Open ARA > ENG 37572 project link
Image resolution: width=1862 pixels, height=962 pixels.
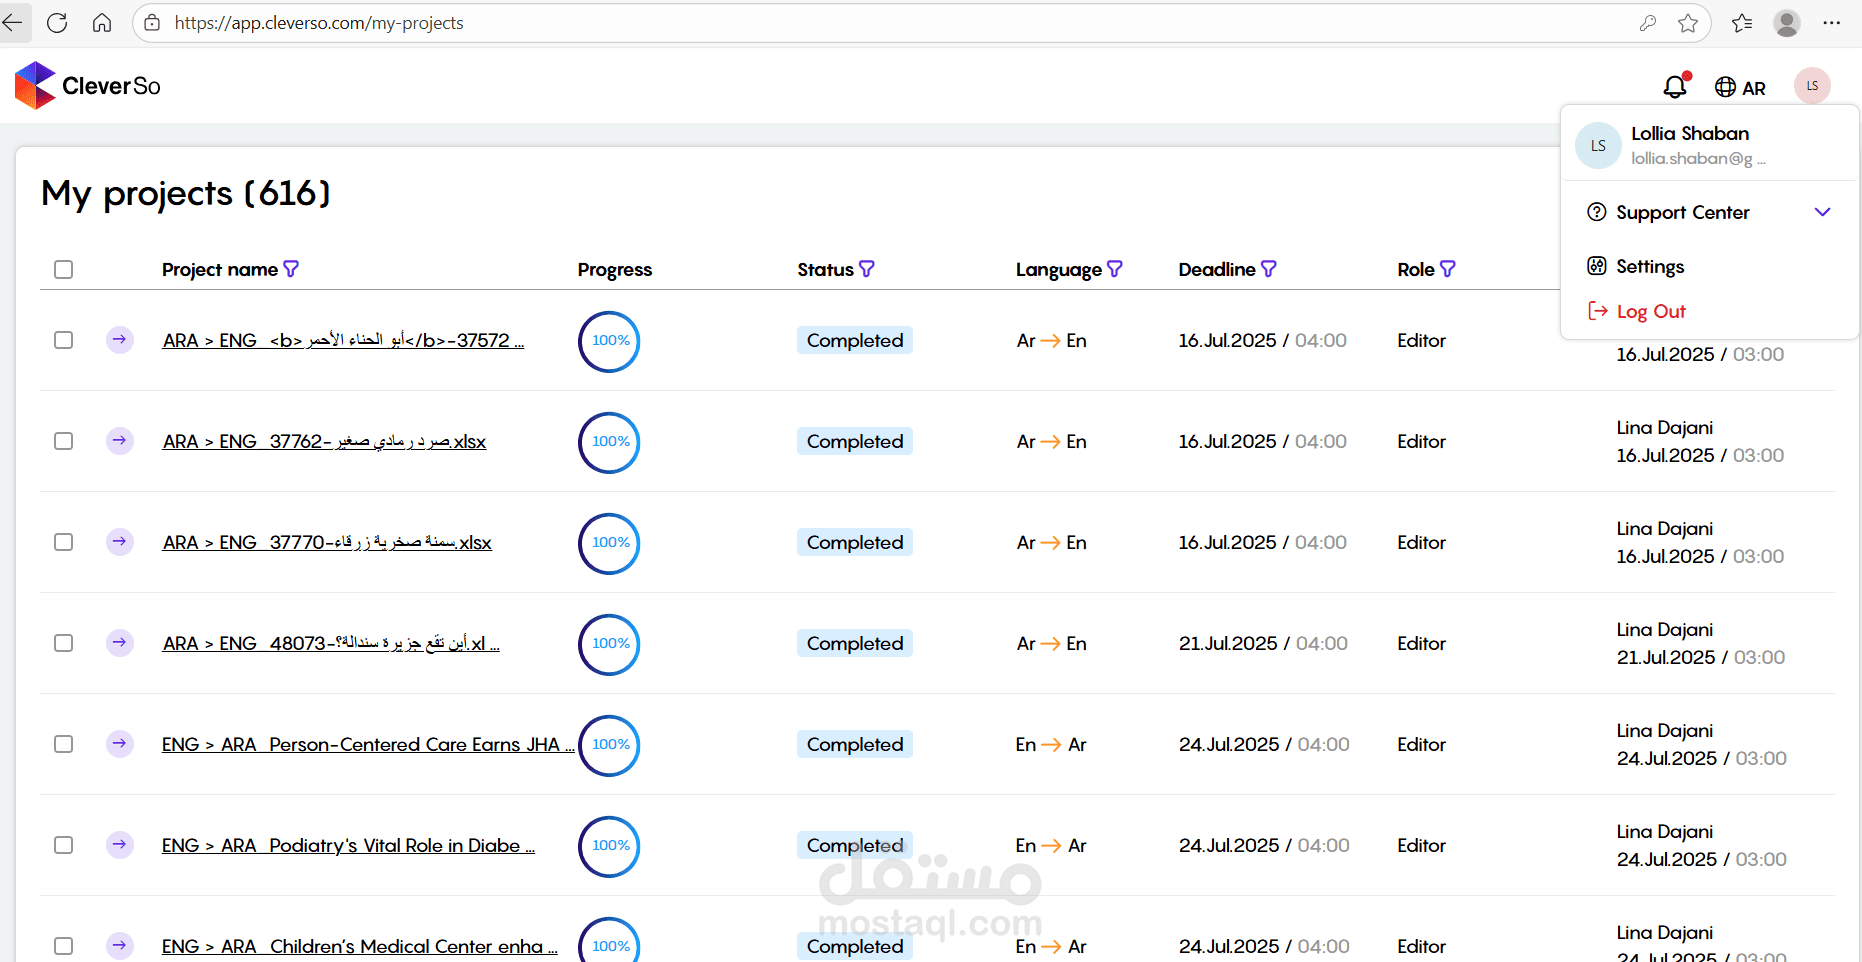pyautogui.click(x=343, y=340)
